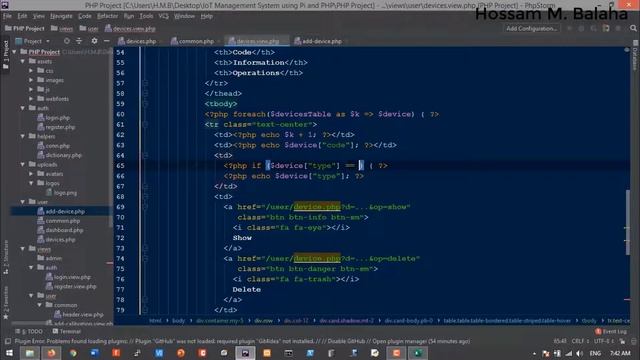Viewport: 640px width, 360px height.
Task: Select add-device.php in the project tree
Action: coord(61,211)
